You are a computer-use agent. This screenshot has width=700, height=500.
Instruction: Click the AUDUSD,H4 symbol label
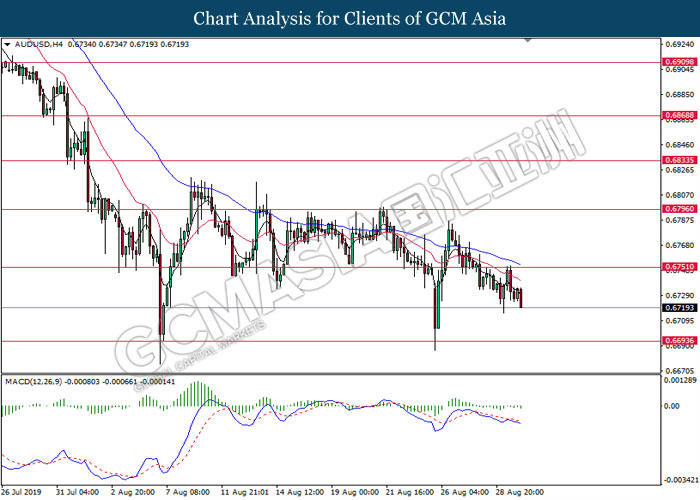point(35,45)
